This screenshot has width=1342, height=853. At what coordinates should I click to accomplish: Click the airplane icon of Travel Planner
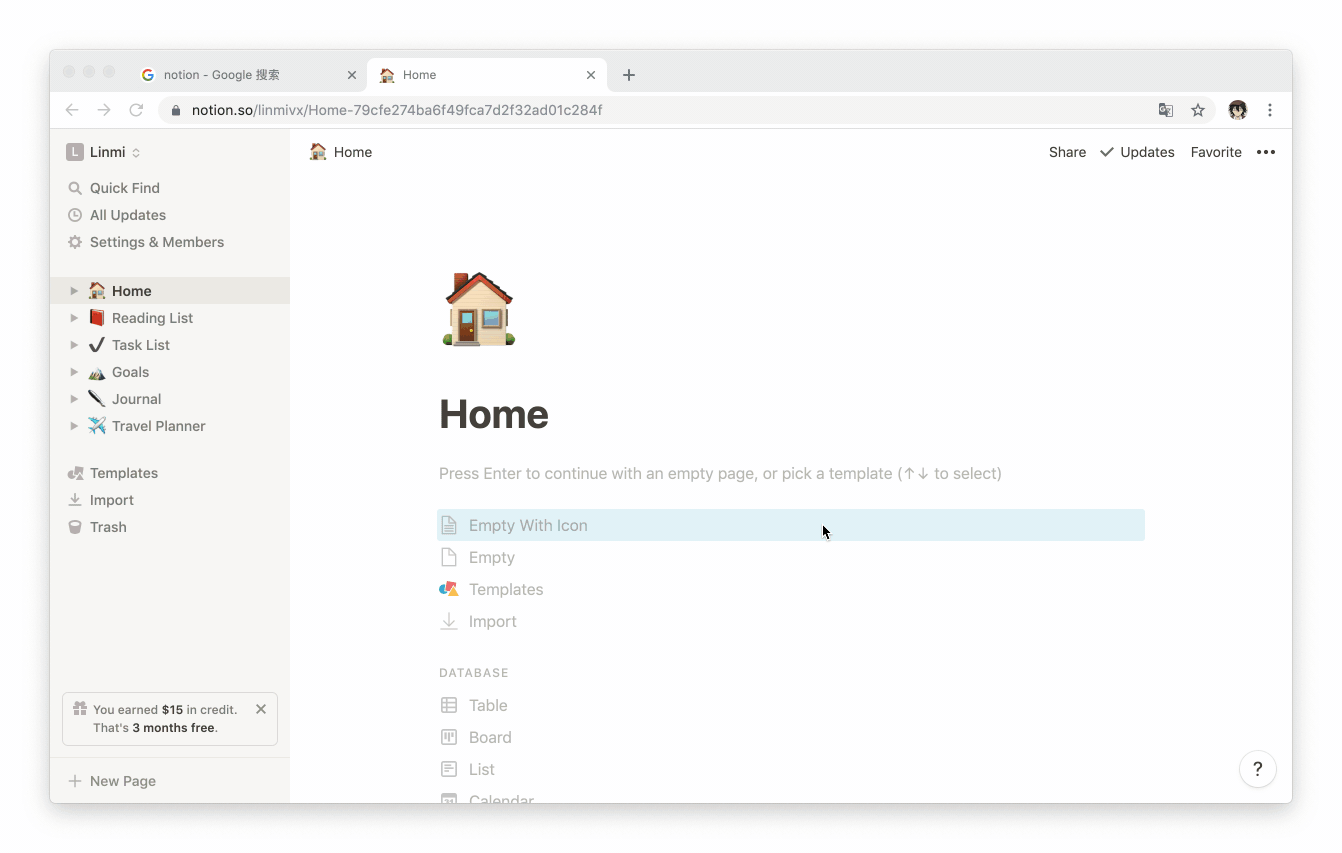pos(97,426)
